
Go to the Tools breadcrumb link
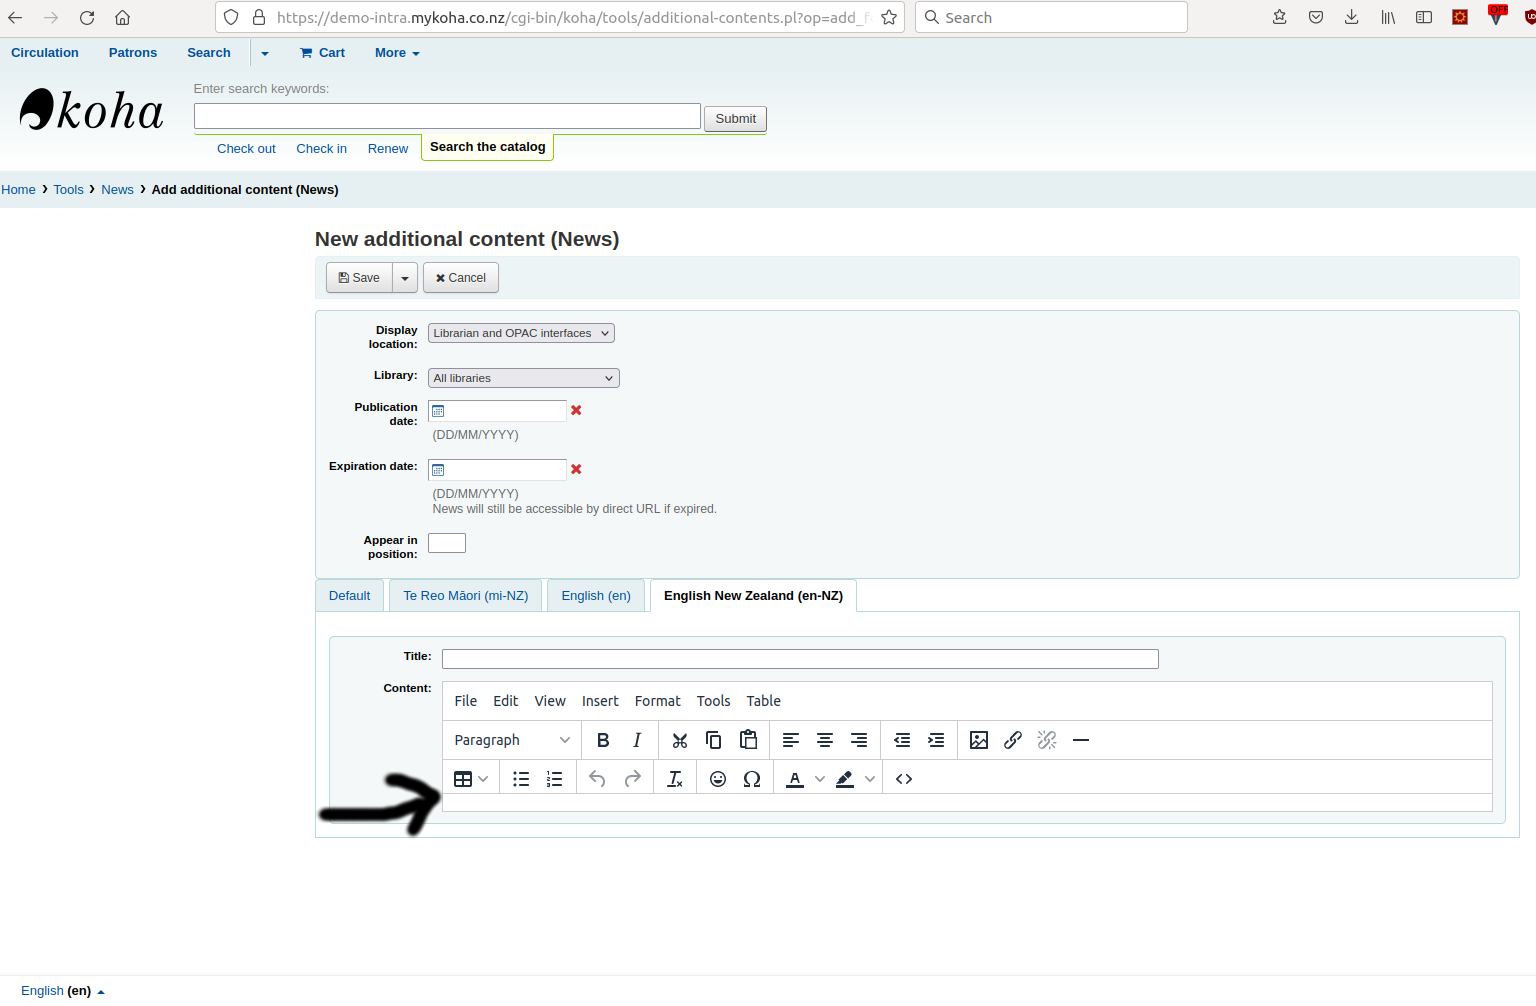pos(68,190)
